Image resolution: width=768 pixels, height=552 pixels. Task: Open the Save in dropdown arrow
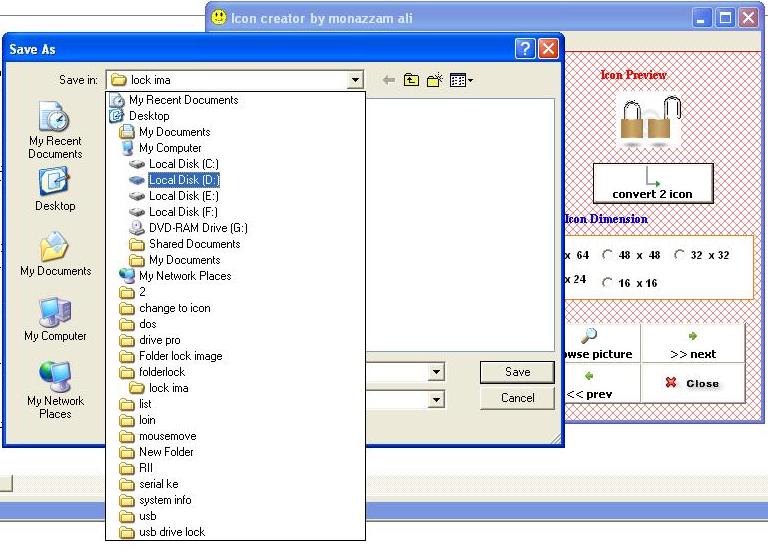pos(355,80)
